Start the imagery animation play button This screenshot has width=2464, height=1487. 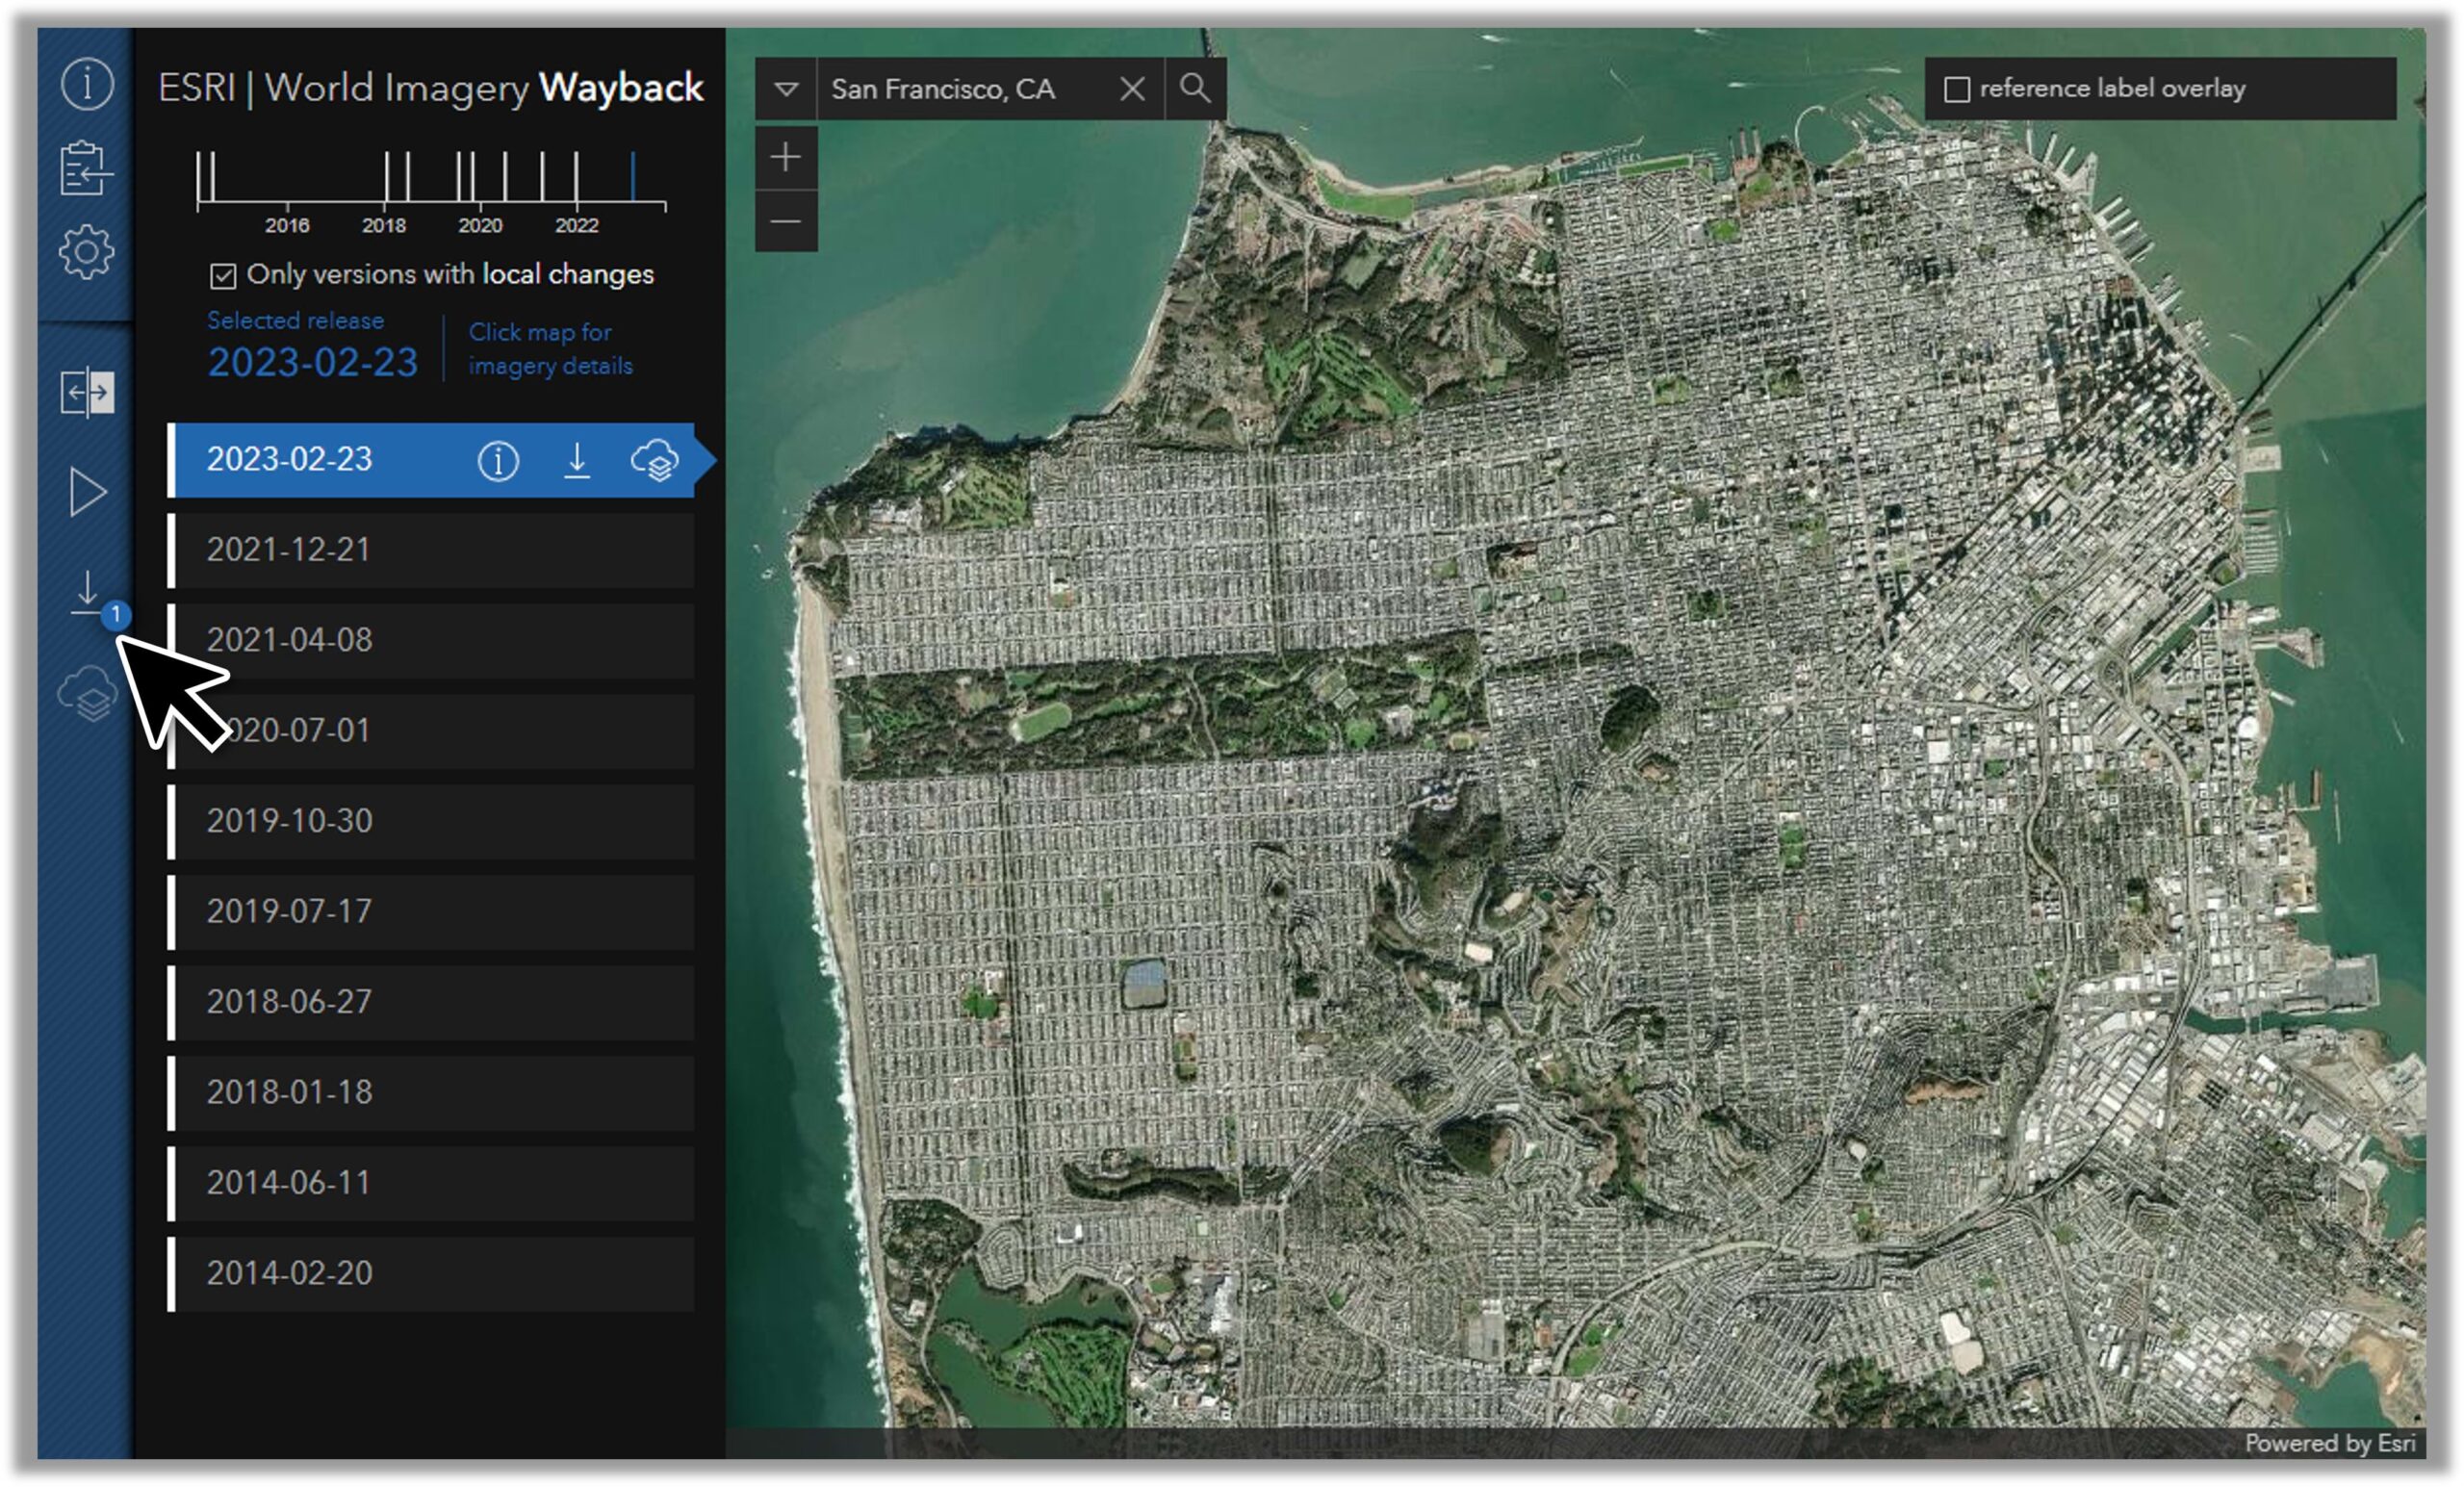pyautogui.click(x=88, y=492)
